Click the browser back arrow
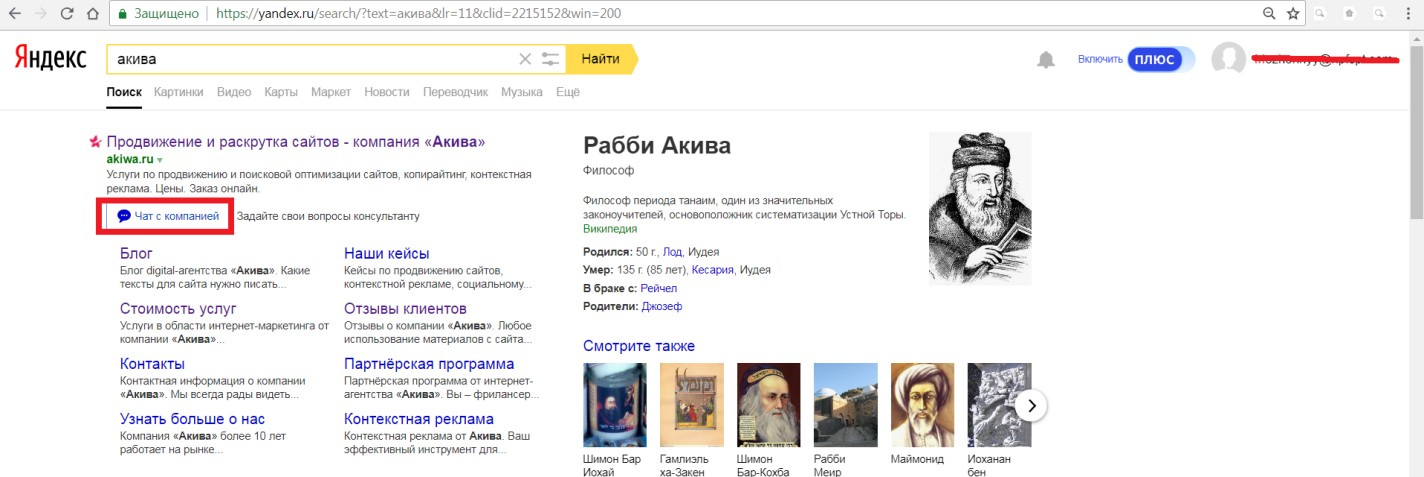This screenshot has height=477, width=1424. (x=14, y=14)
